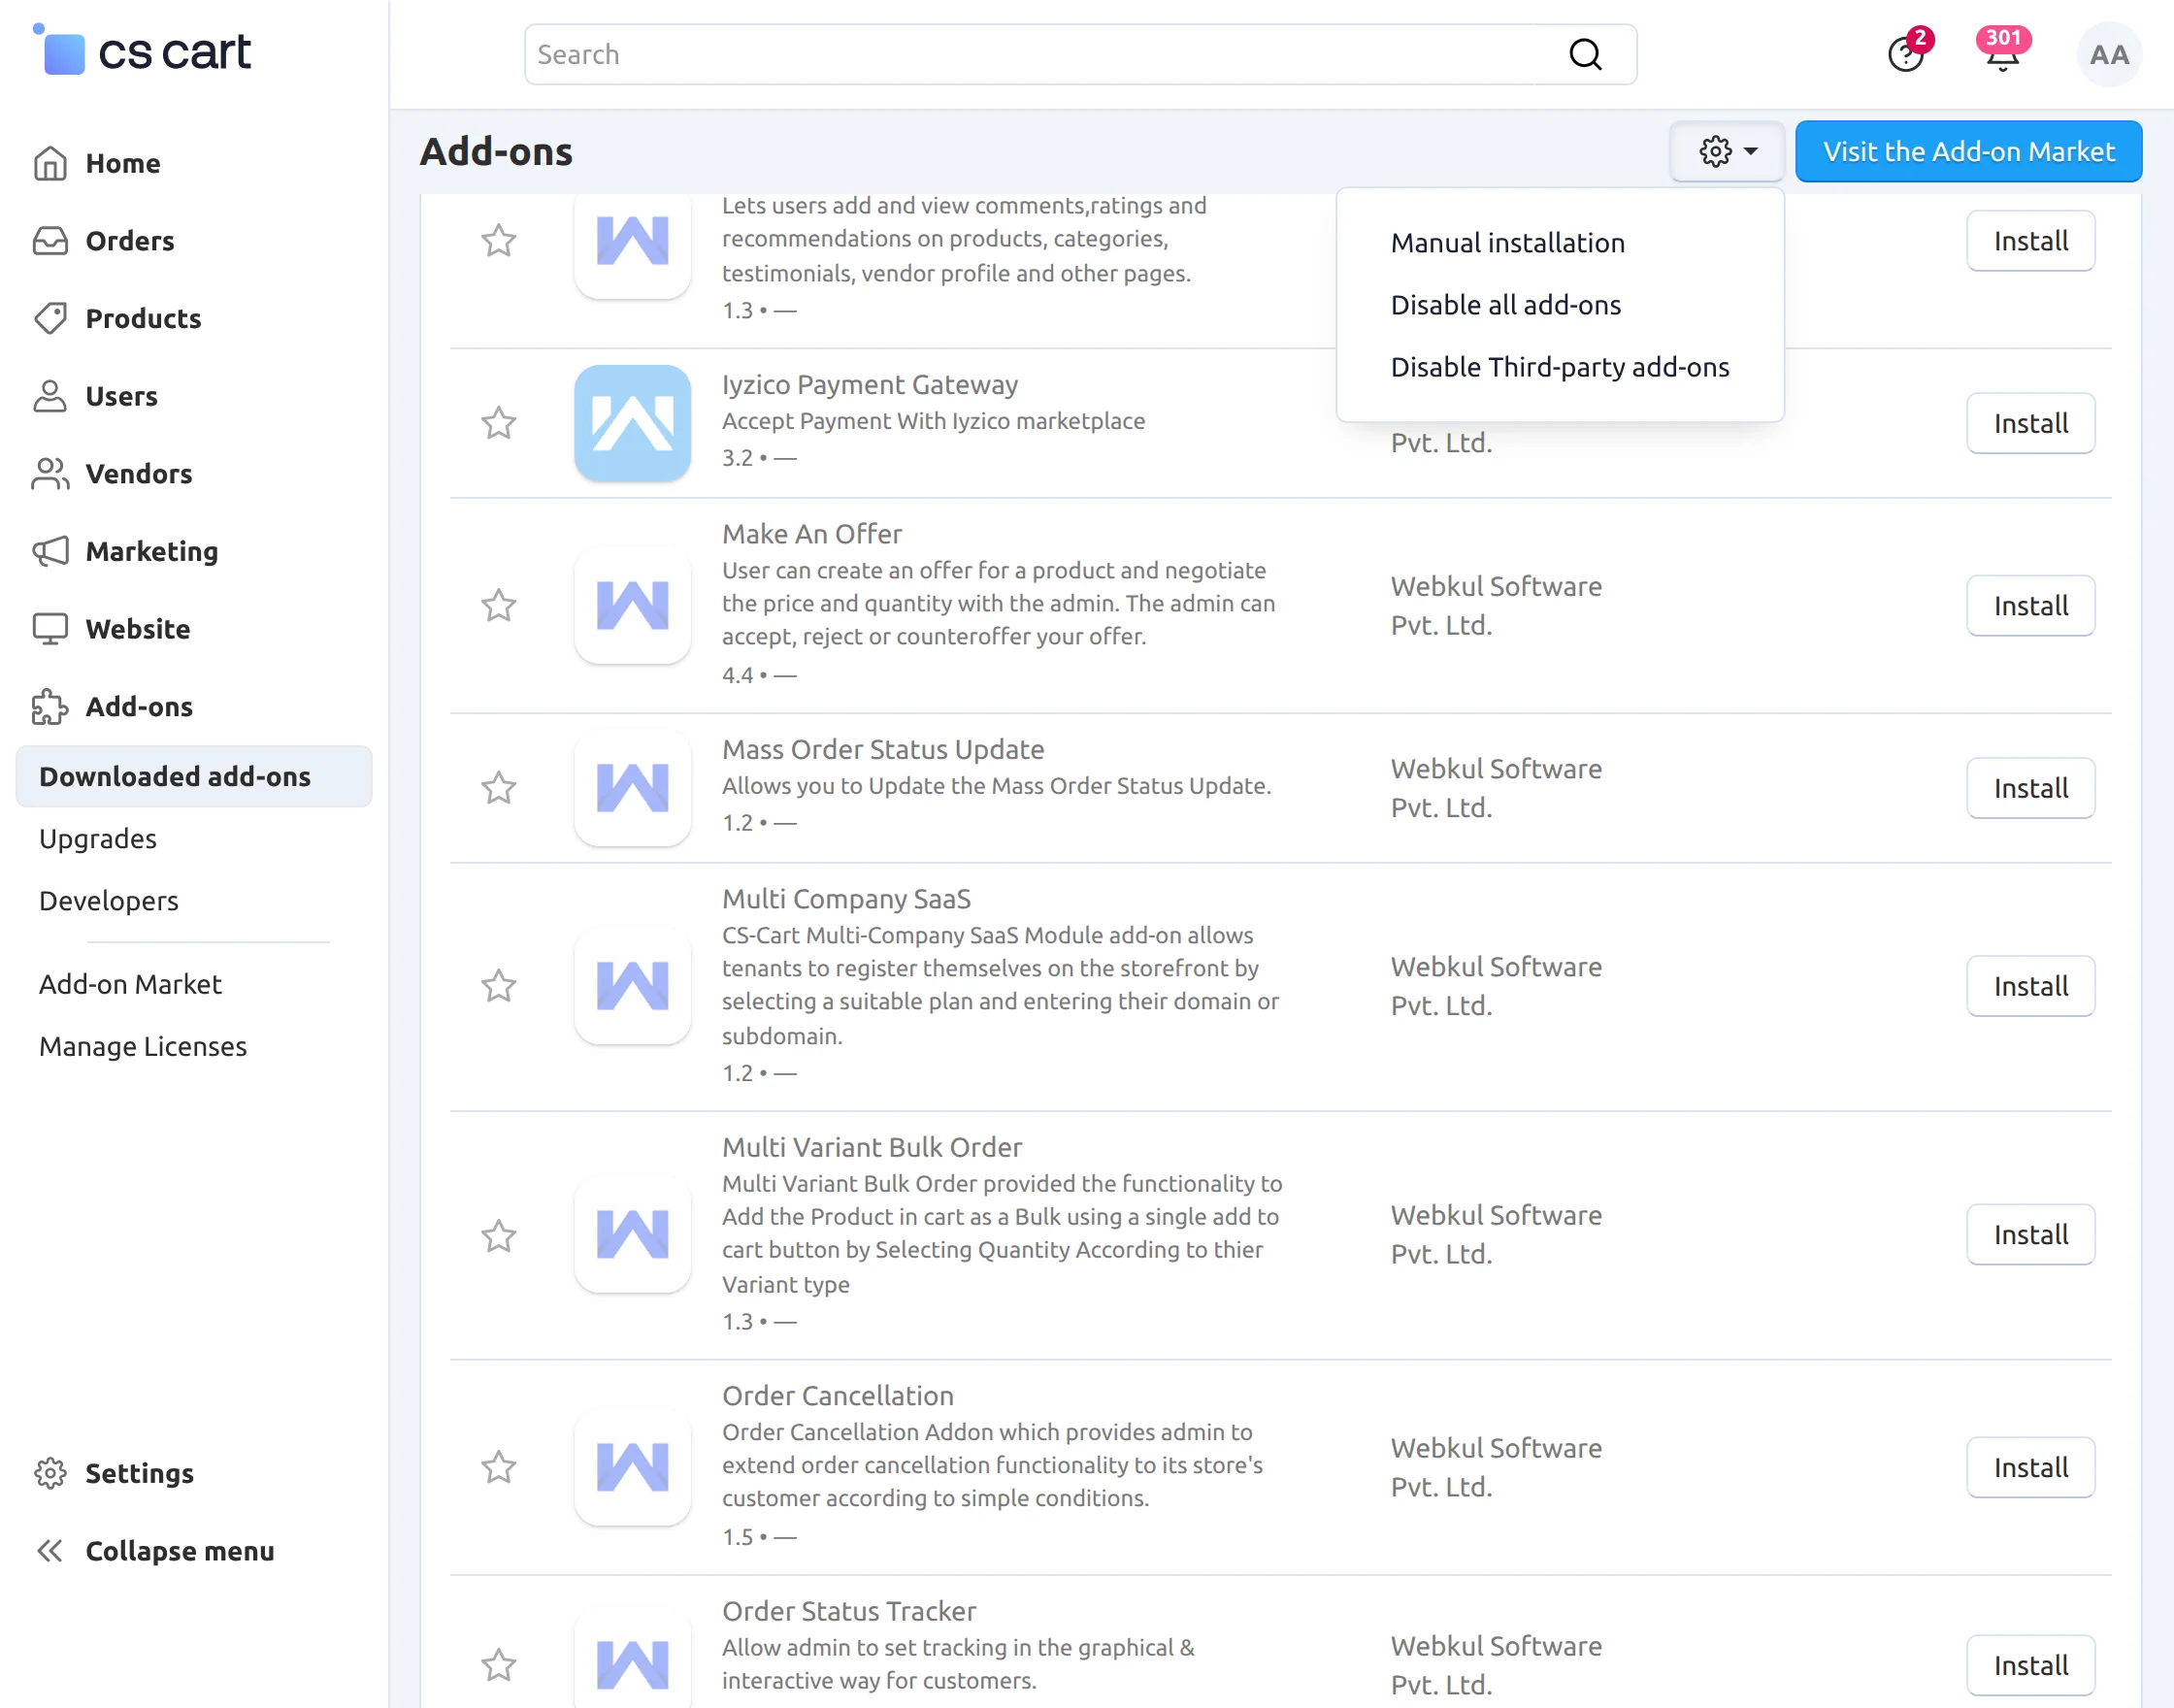The height and width of the screenshot is (1708, 2174).
Task: Favorite the Multi Variant Bulk Order star
Action: 498,1236
